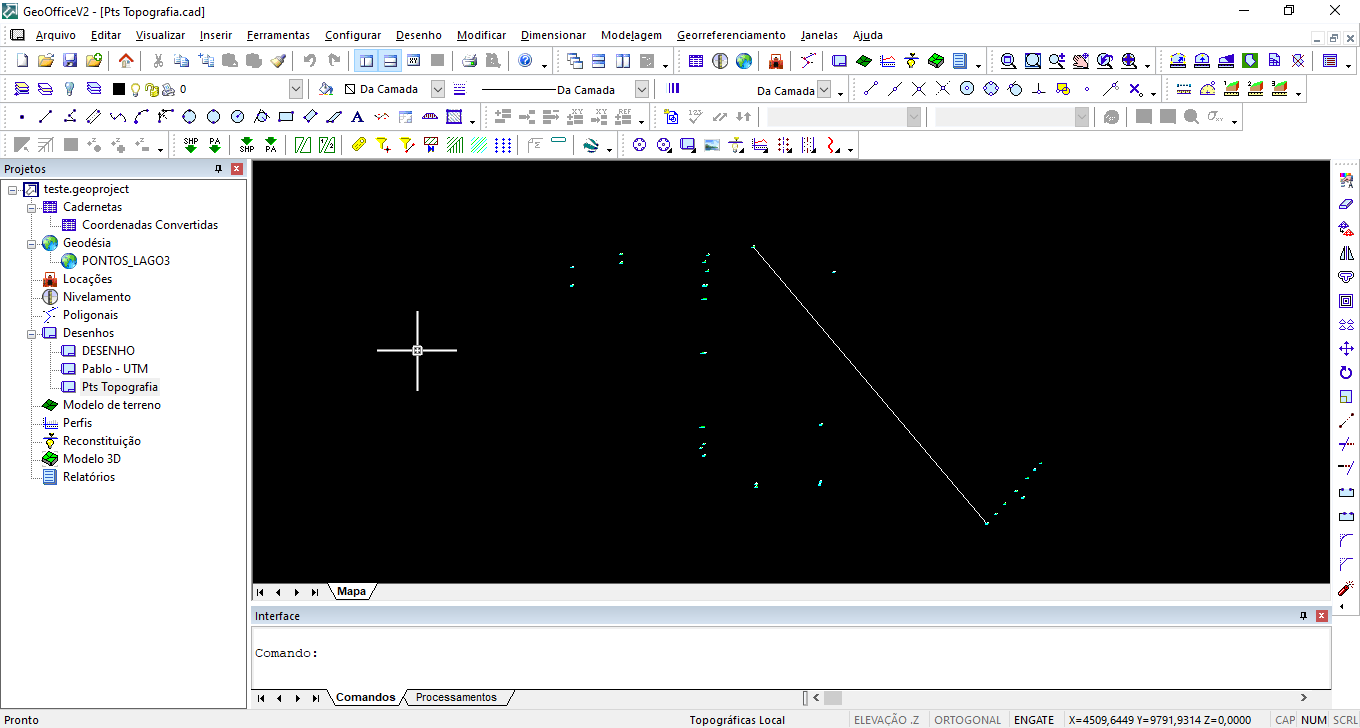Open the Georreferenciamento menu

(731, 35)
